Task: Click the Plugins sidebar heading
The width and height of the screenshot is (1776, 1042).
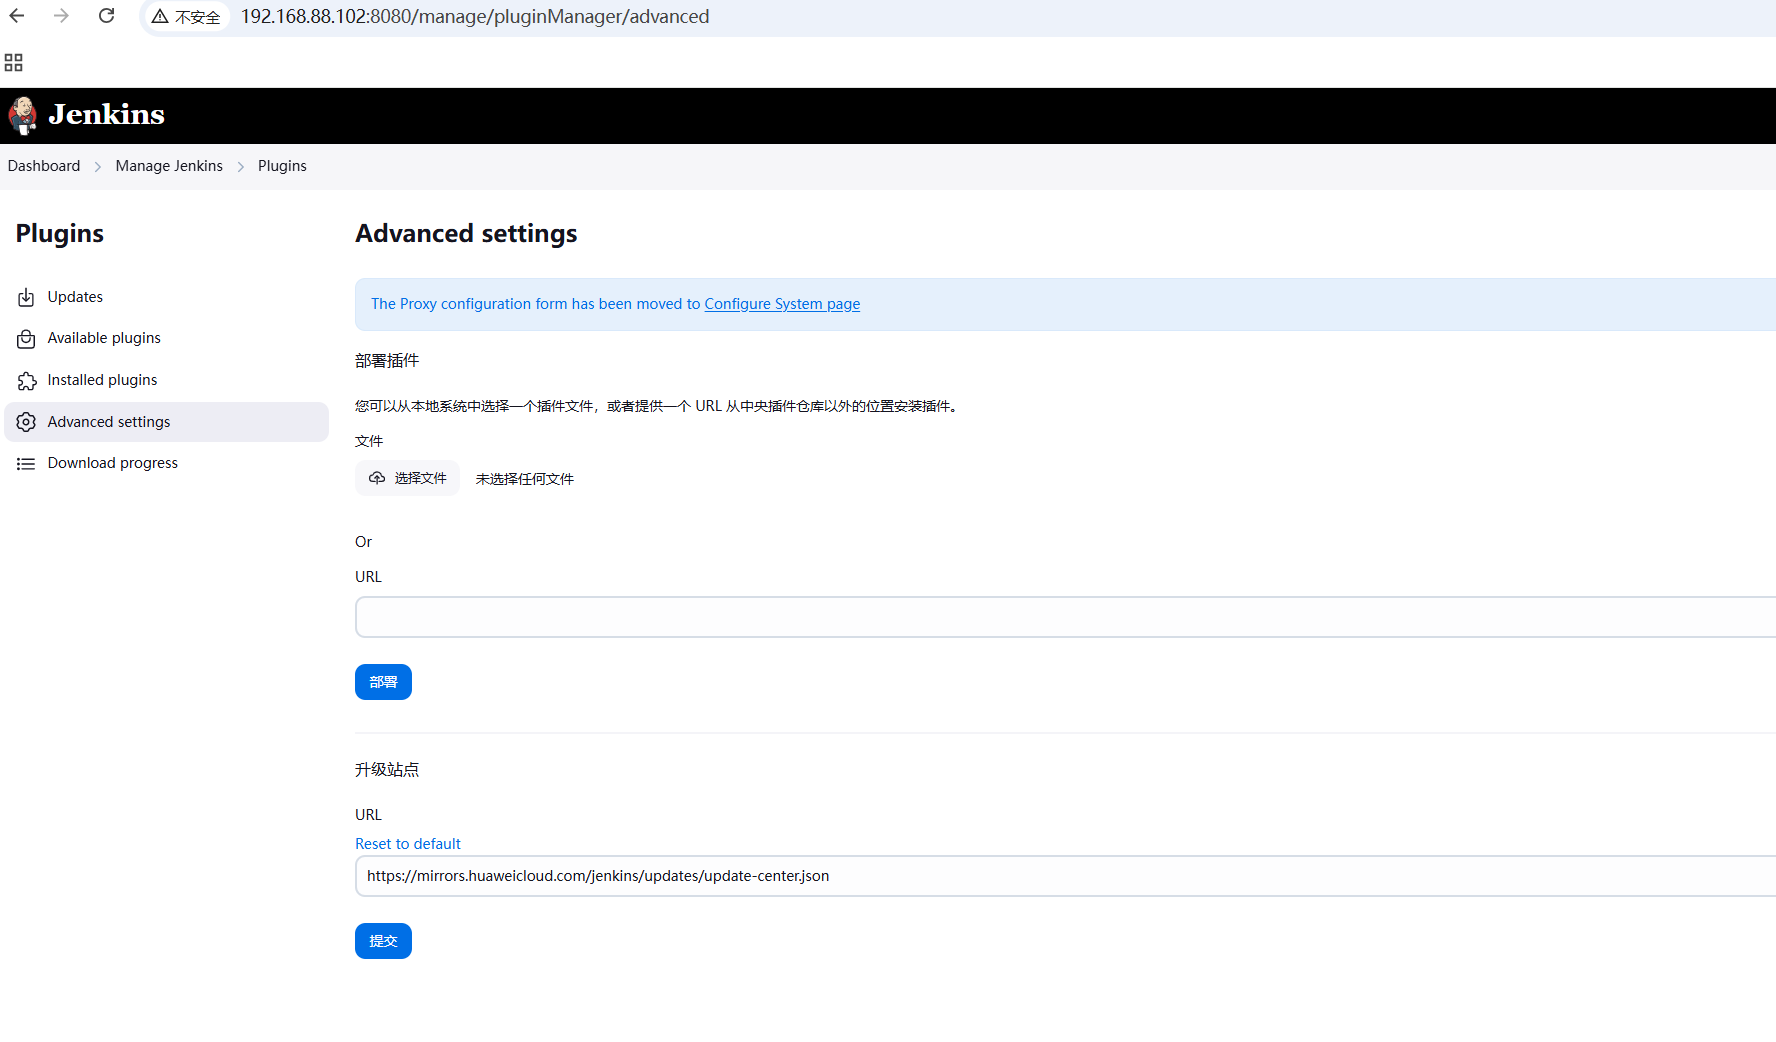Action: point(60,234)
